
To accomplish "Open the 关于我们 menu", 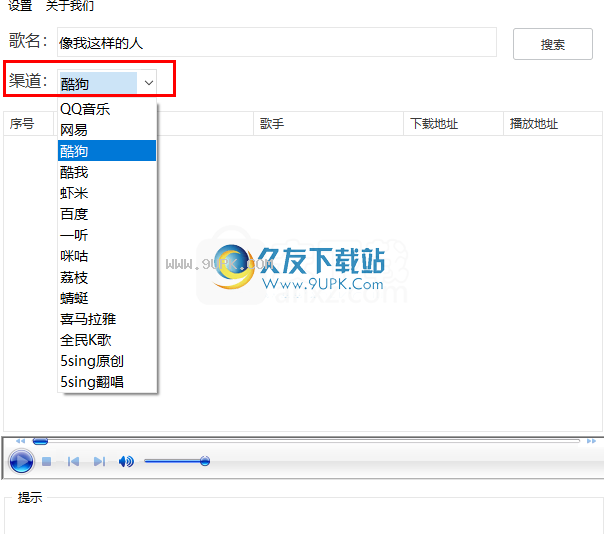I will coord(70,5).
